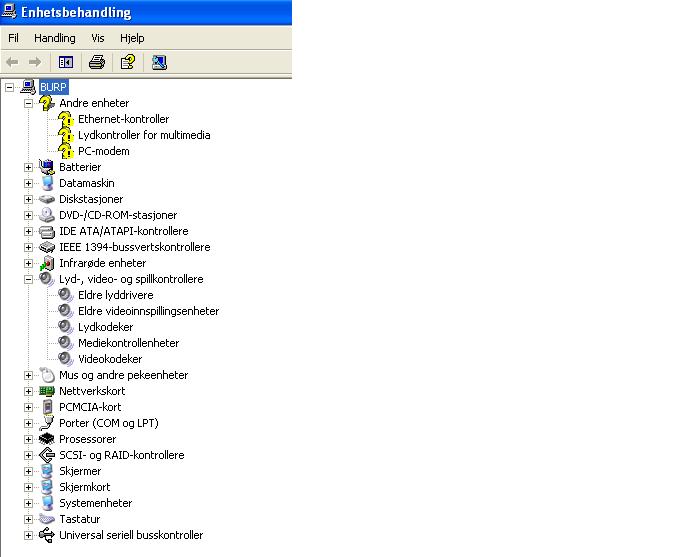Image resolution: width=700 pixels, height=557 pixels.
Task: Click the Diskstasjoner drive icon
Action: [47, 199]
